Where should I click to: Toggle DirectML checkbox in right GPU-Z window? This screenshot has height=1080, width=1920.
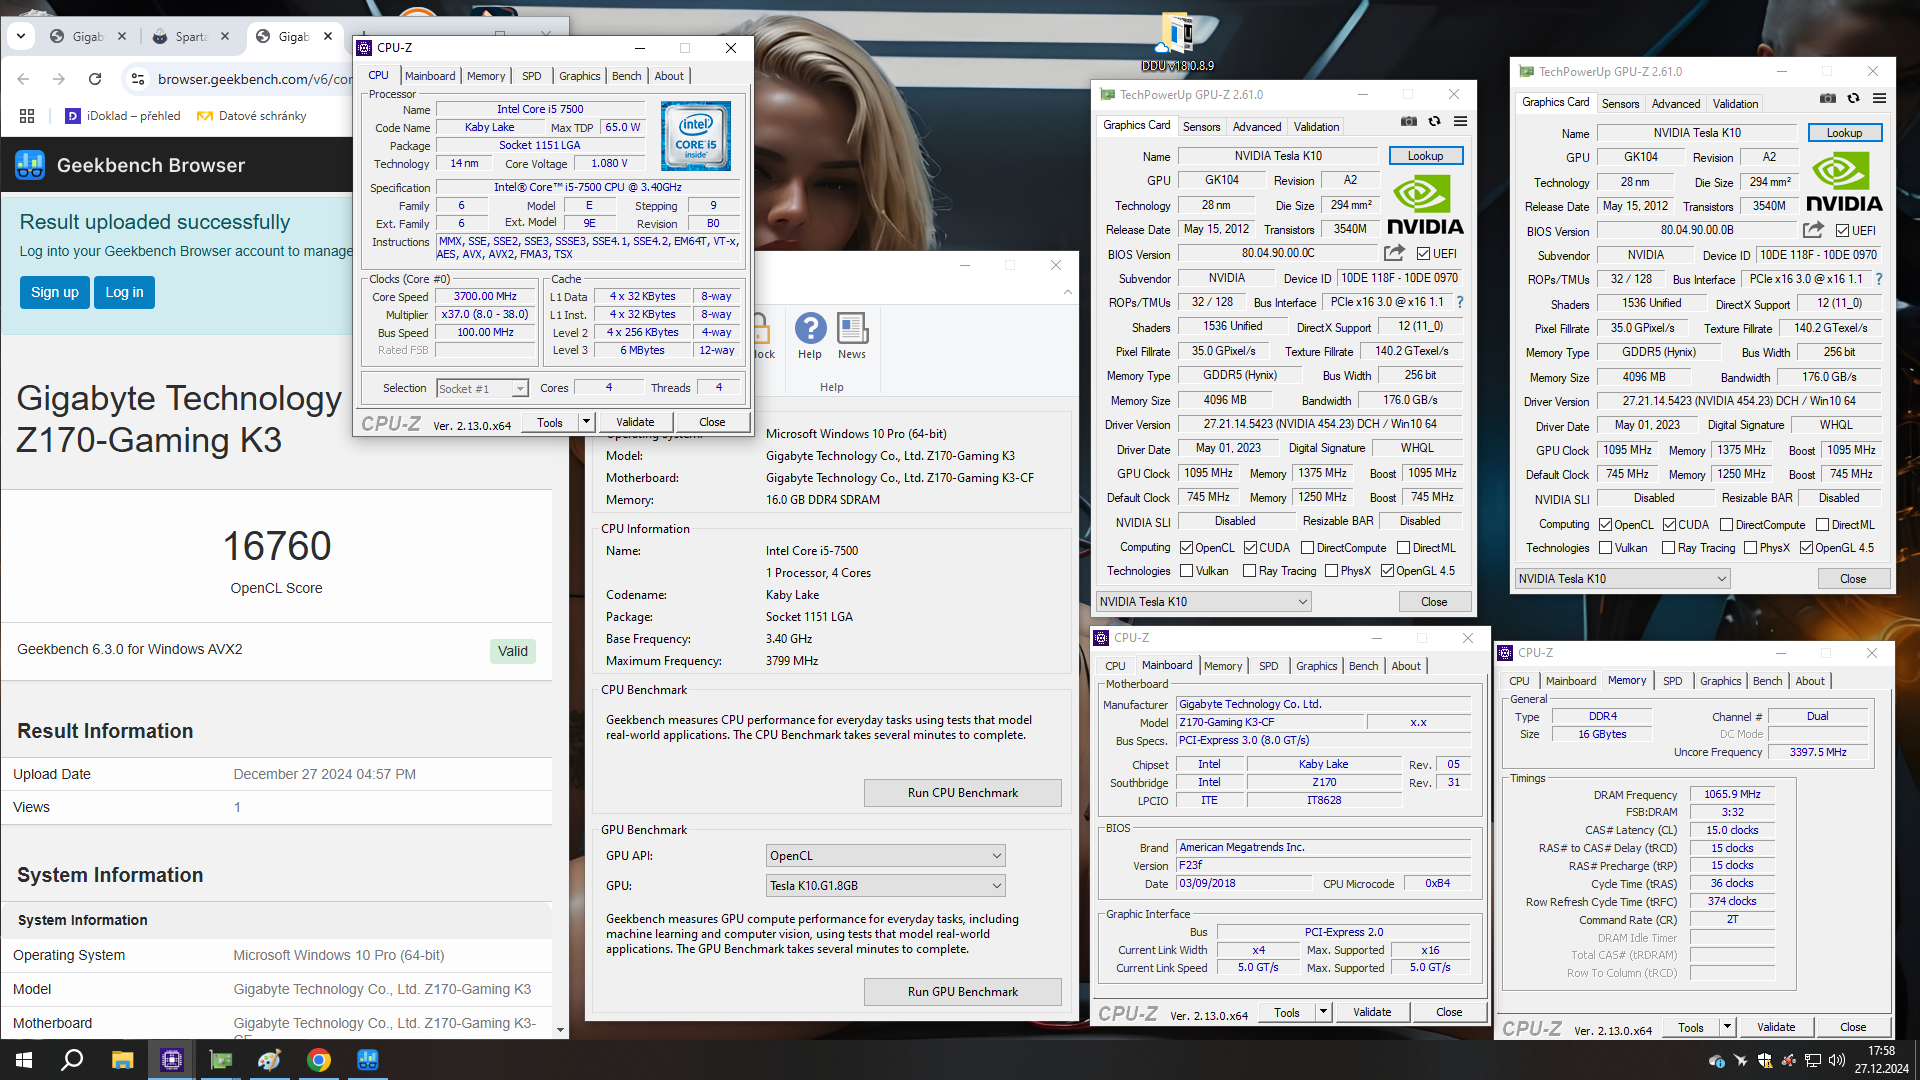[x=1823, y=525]
